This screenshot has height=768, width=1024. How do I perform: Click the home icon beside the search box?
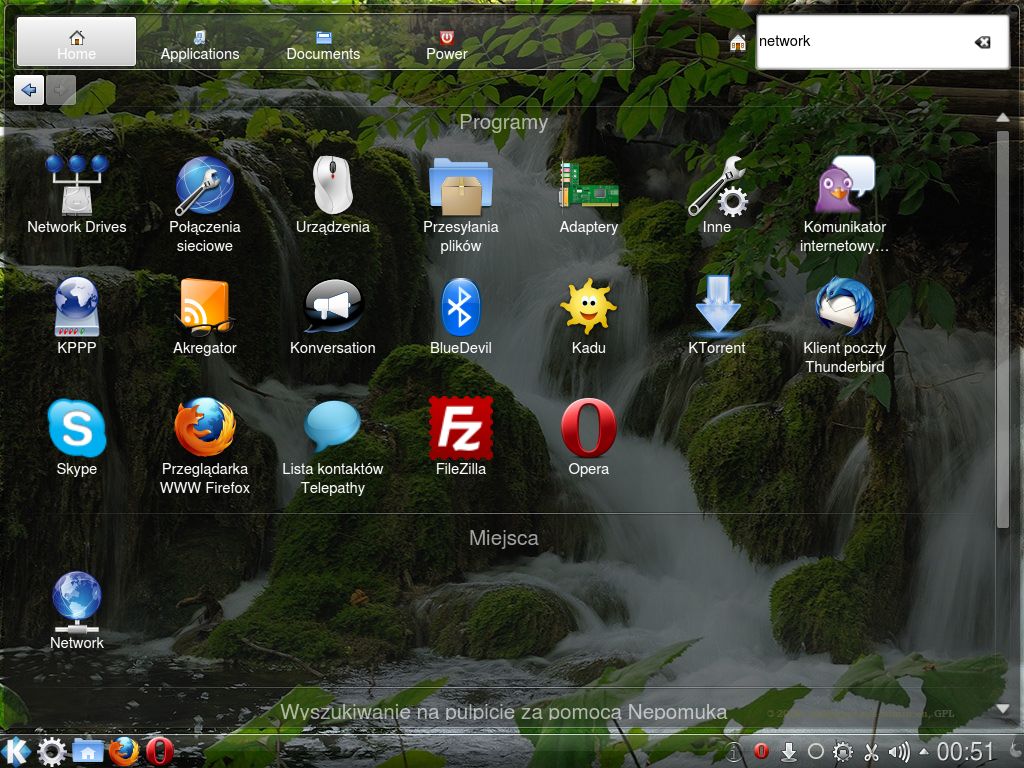[738, 43]
